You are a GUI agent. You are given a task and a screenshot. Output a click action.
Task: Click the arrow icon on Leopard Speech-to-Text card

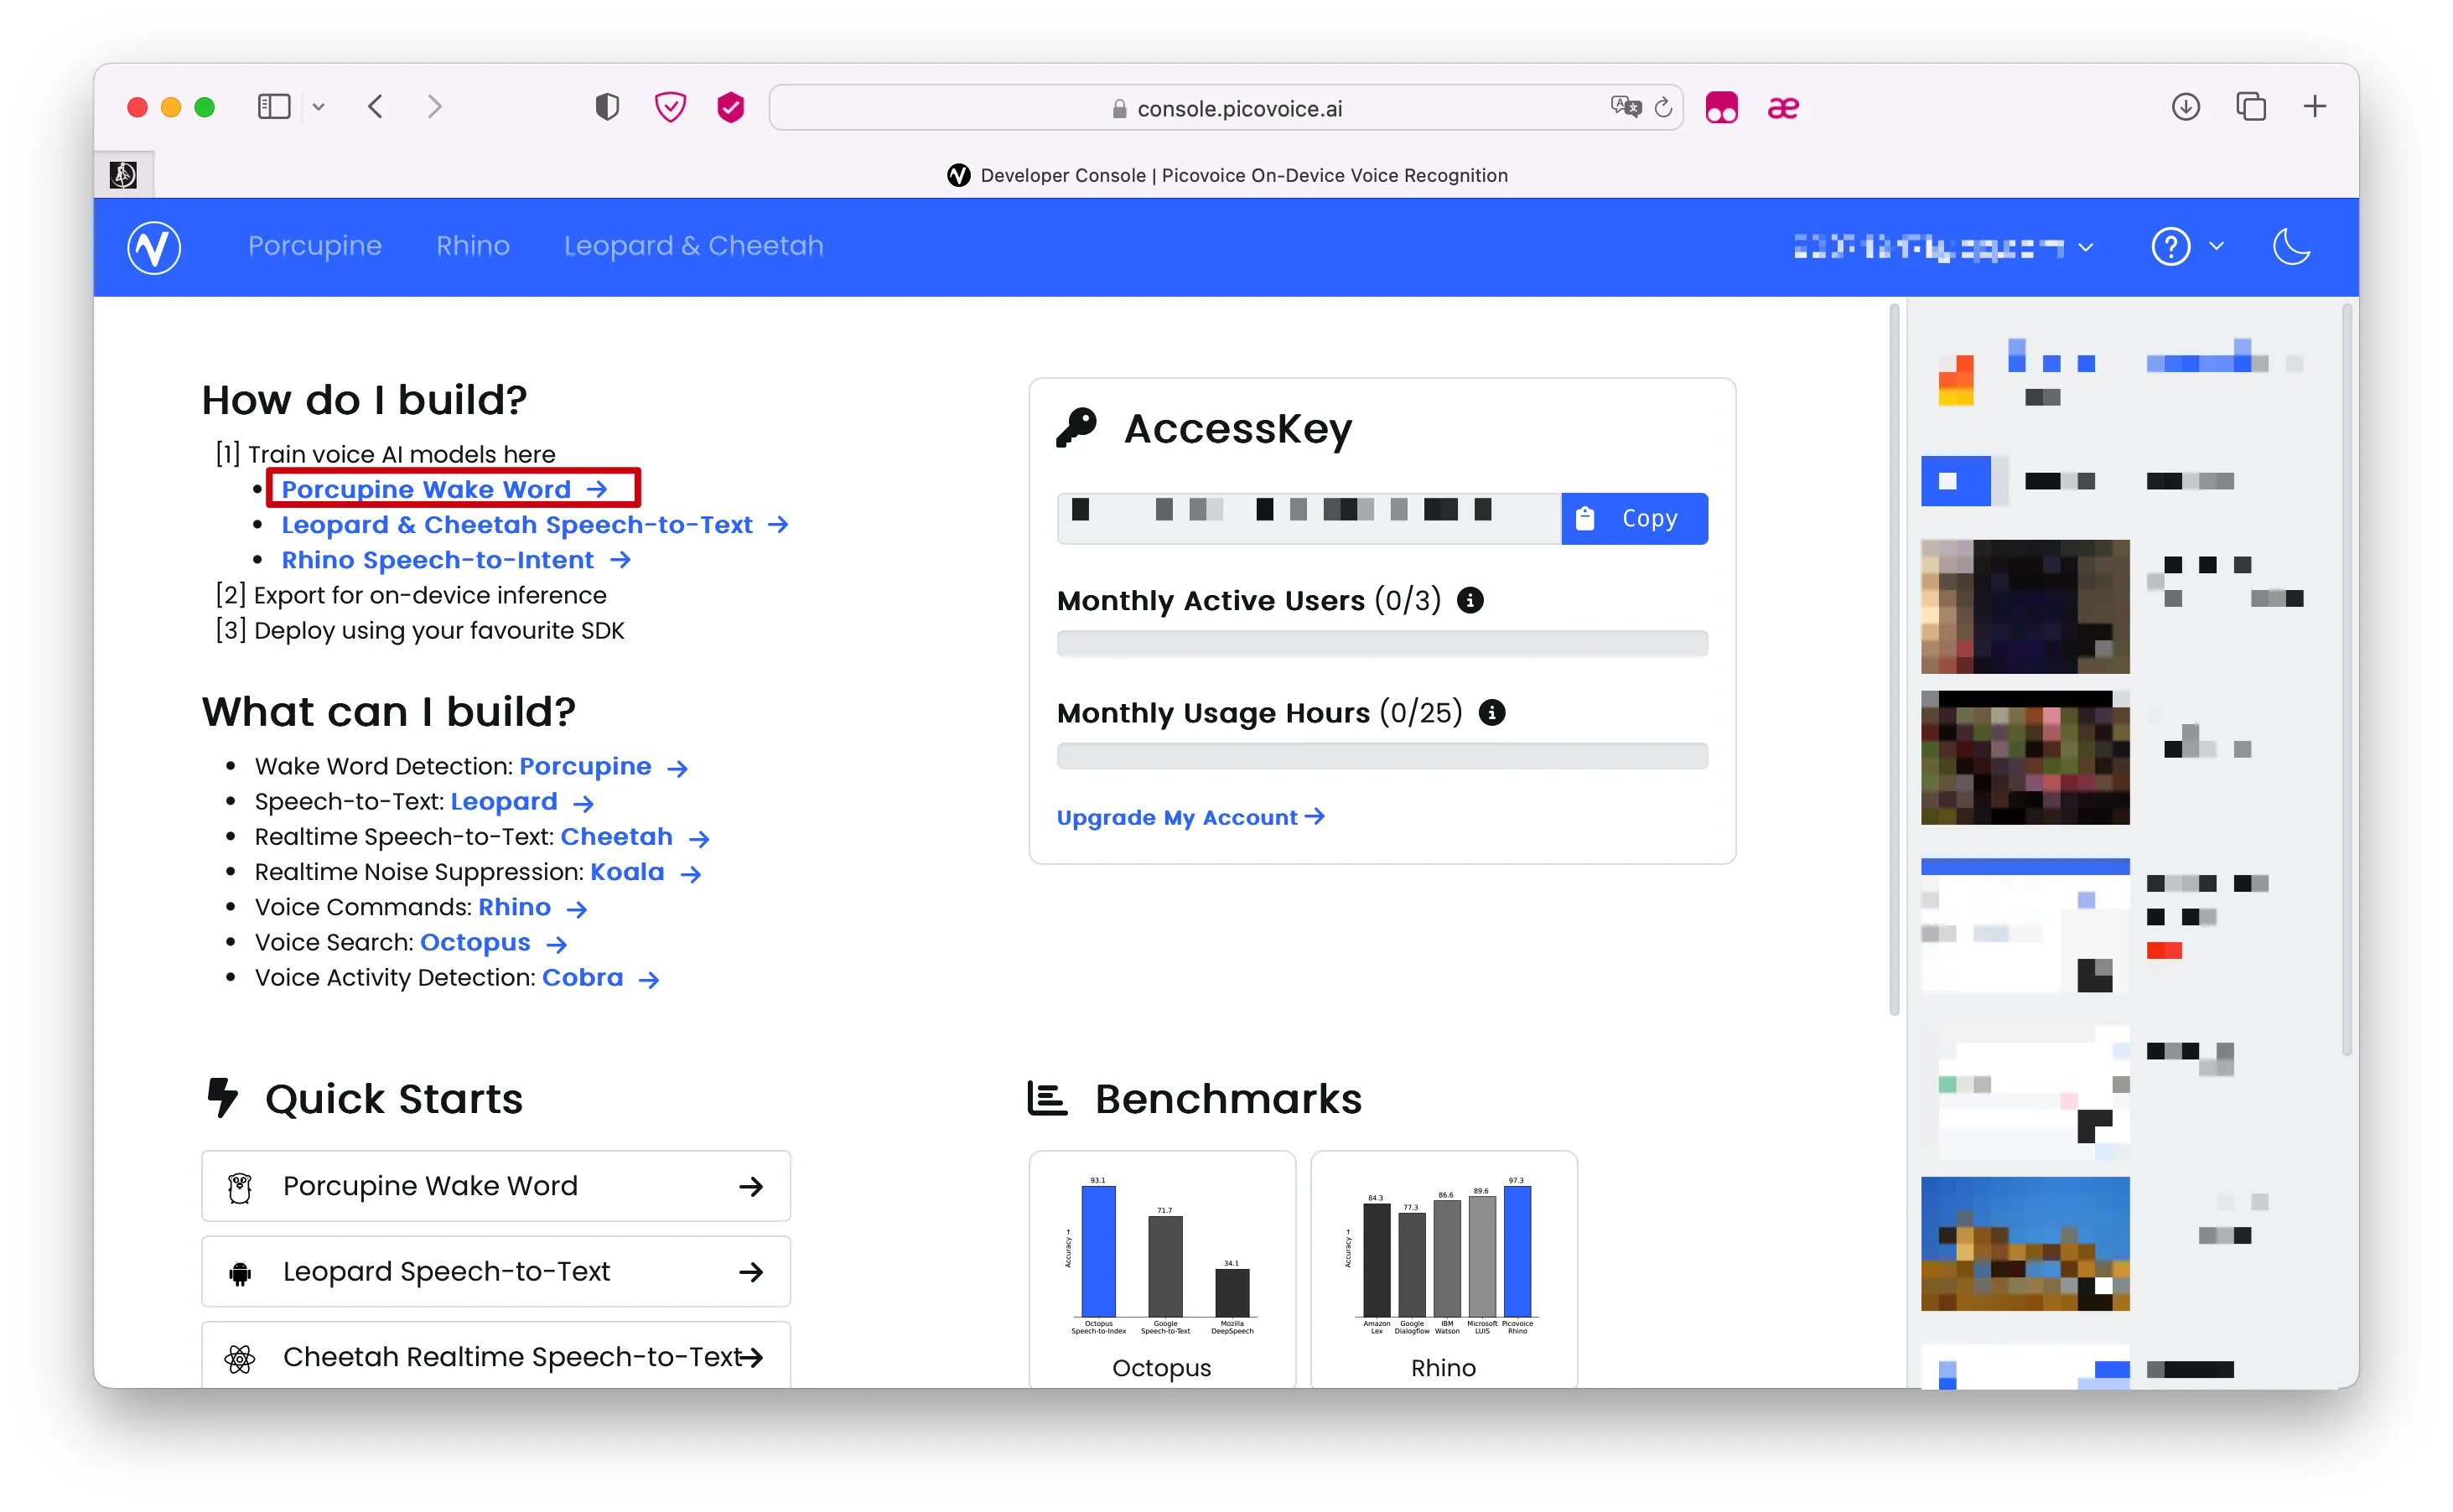click(x=751, y=1272)
